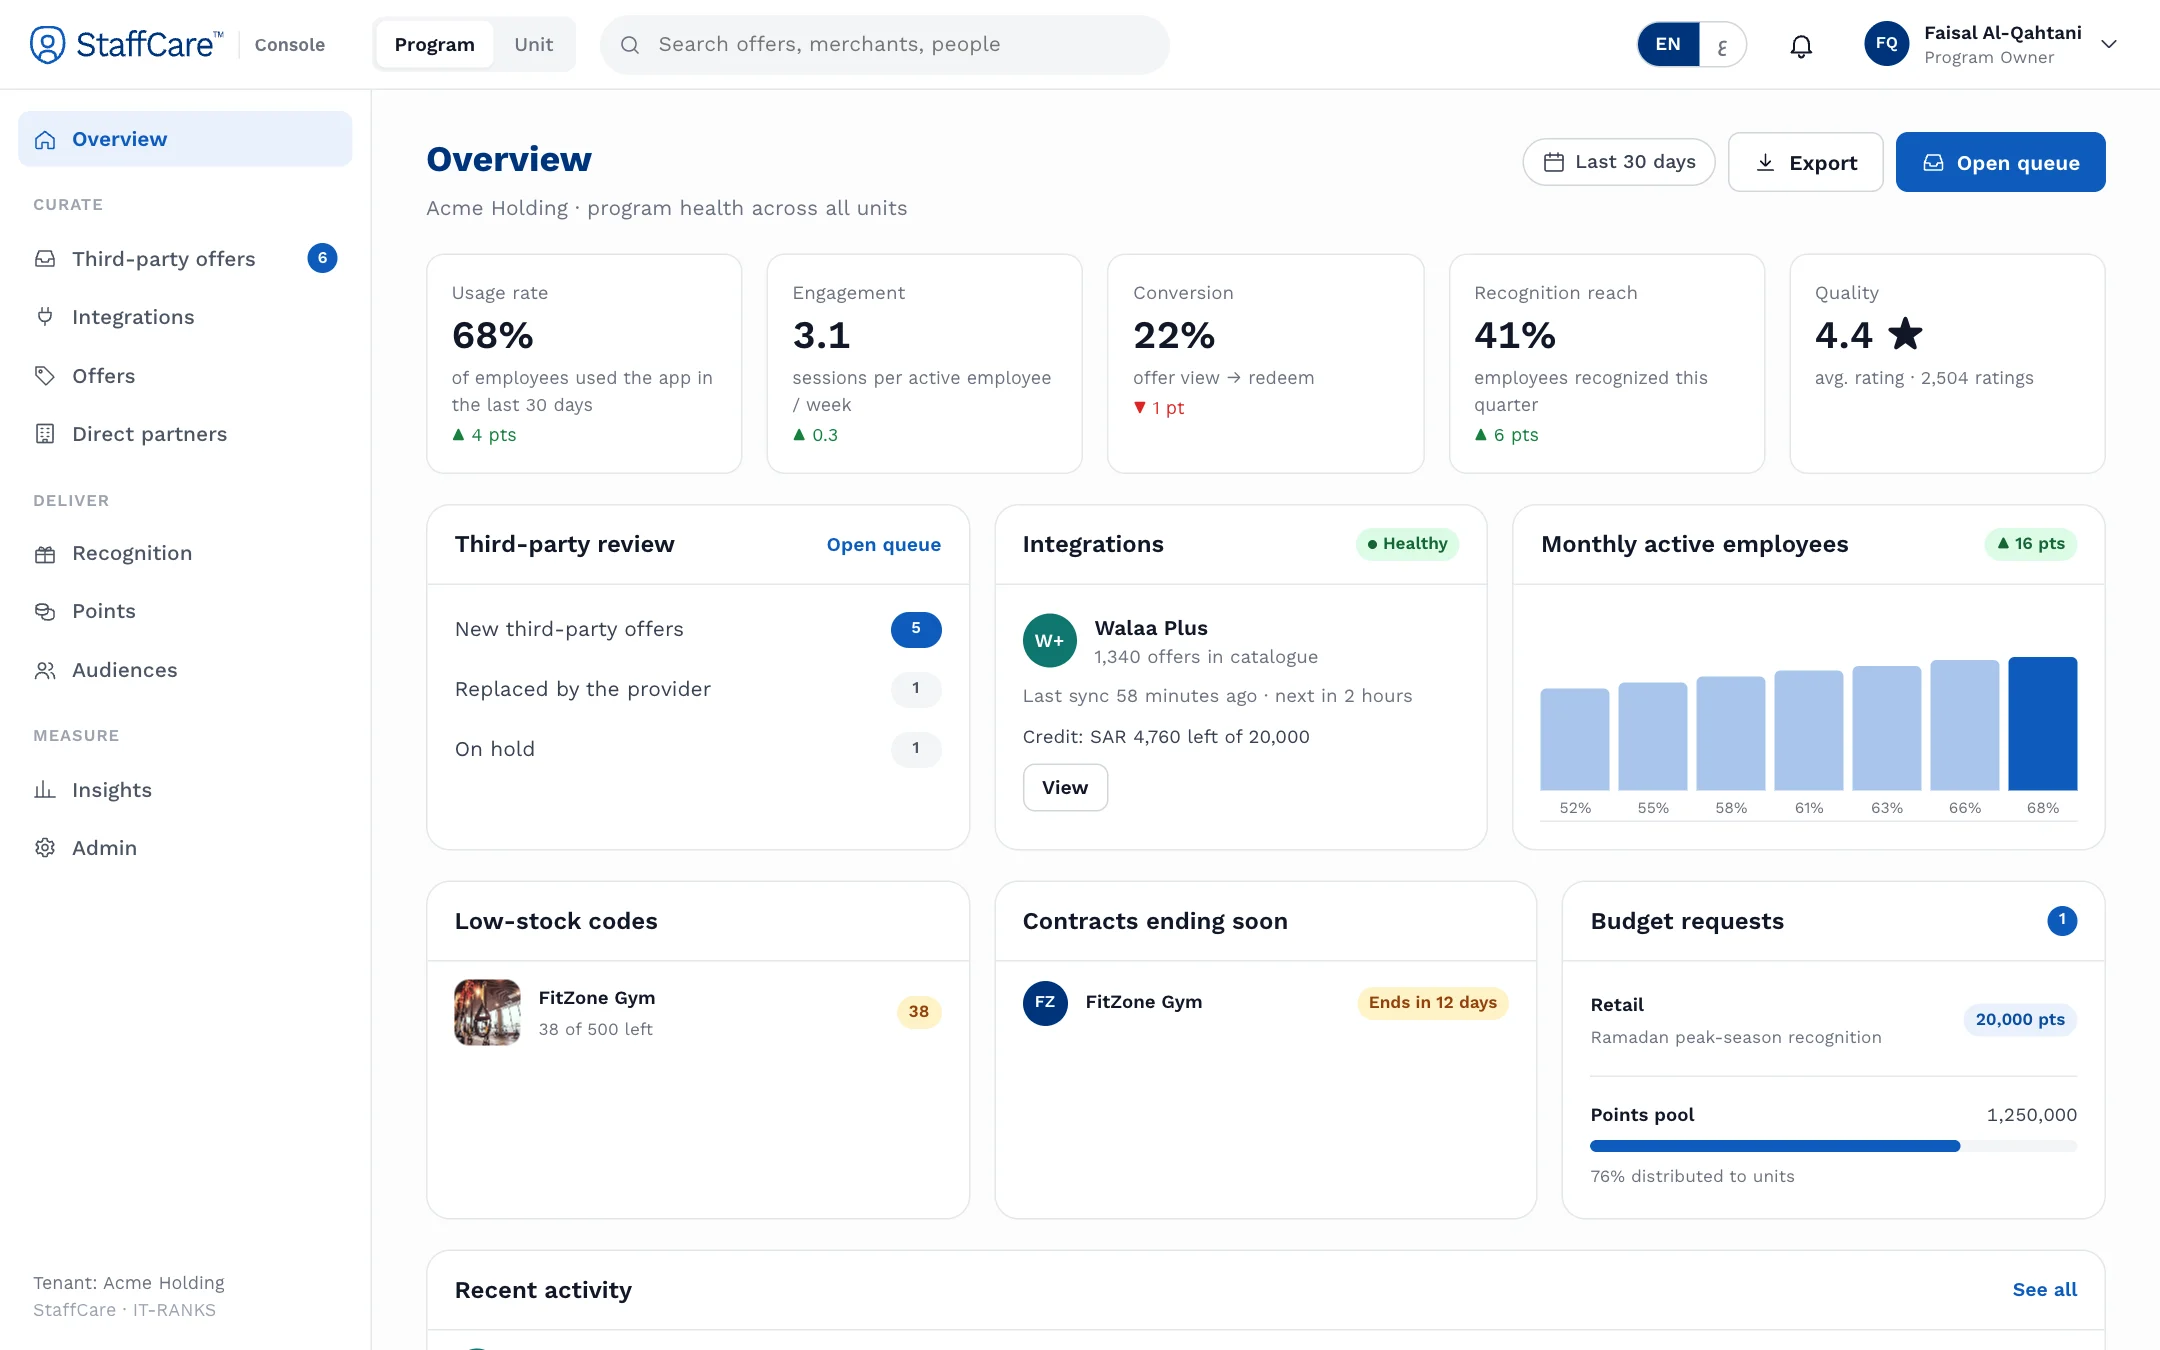Click the Export button
Image resolution: width=2160 pixels, height=1350 pixels.
click(x=1806, y=162)
